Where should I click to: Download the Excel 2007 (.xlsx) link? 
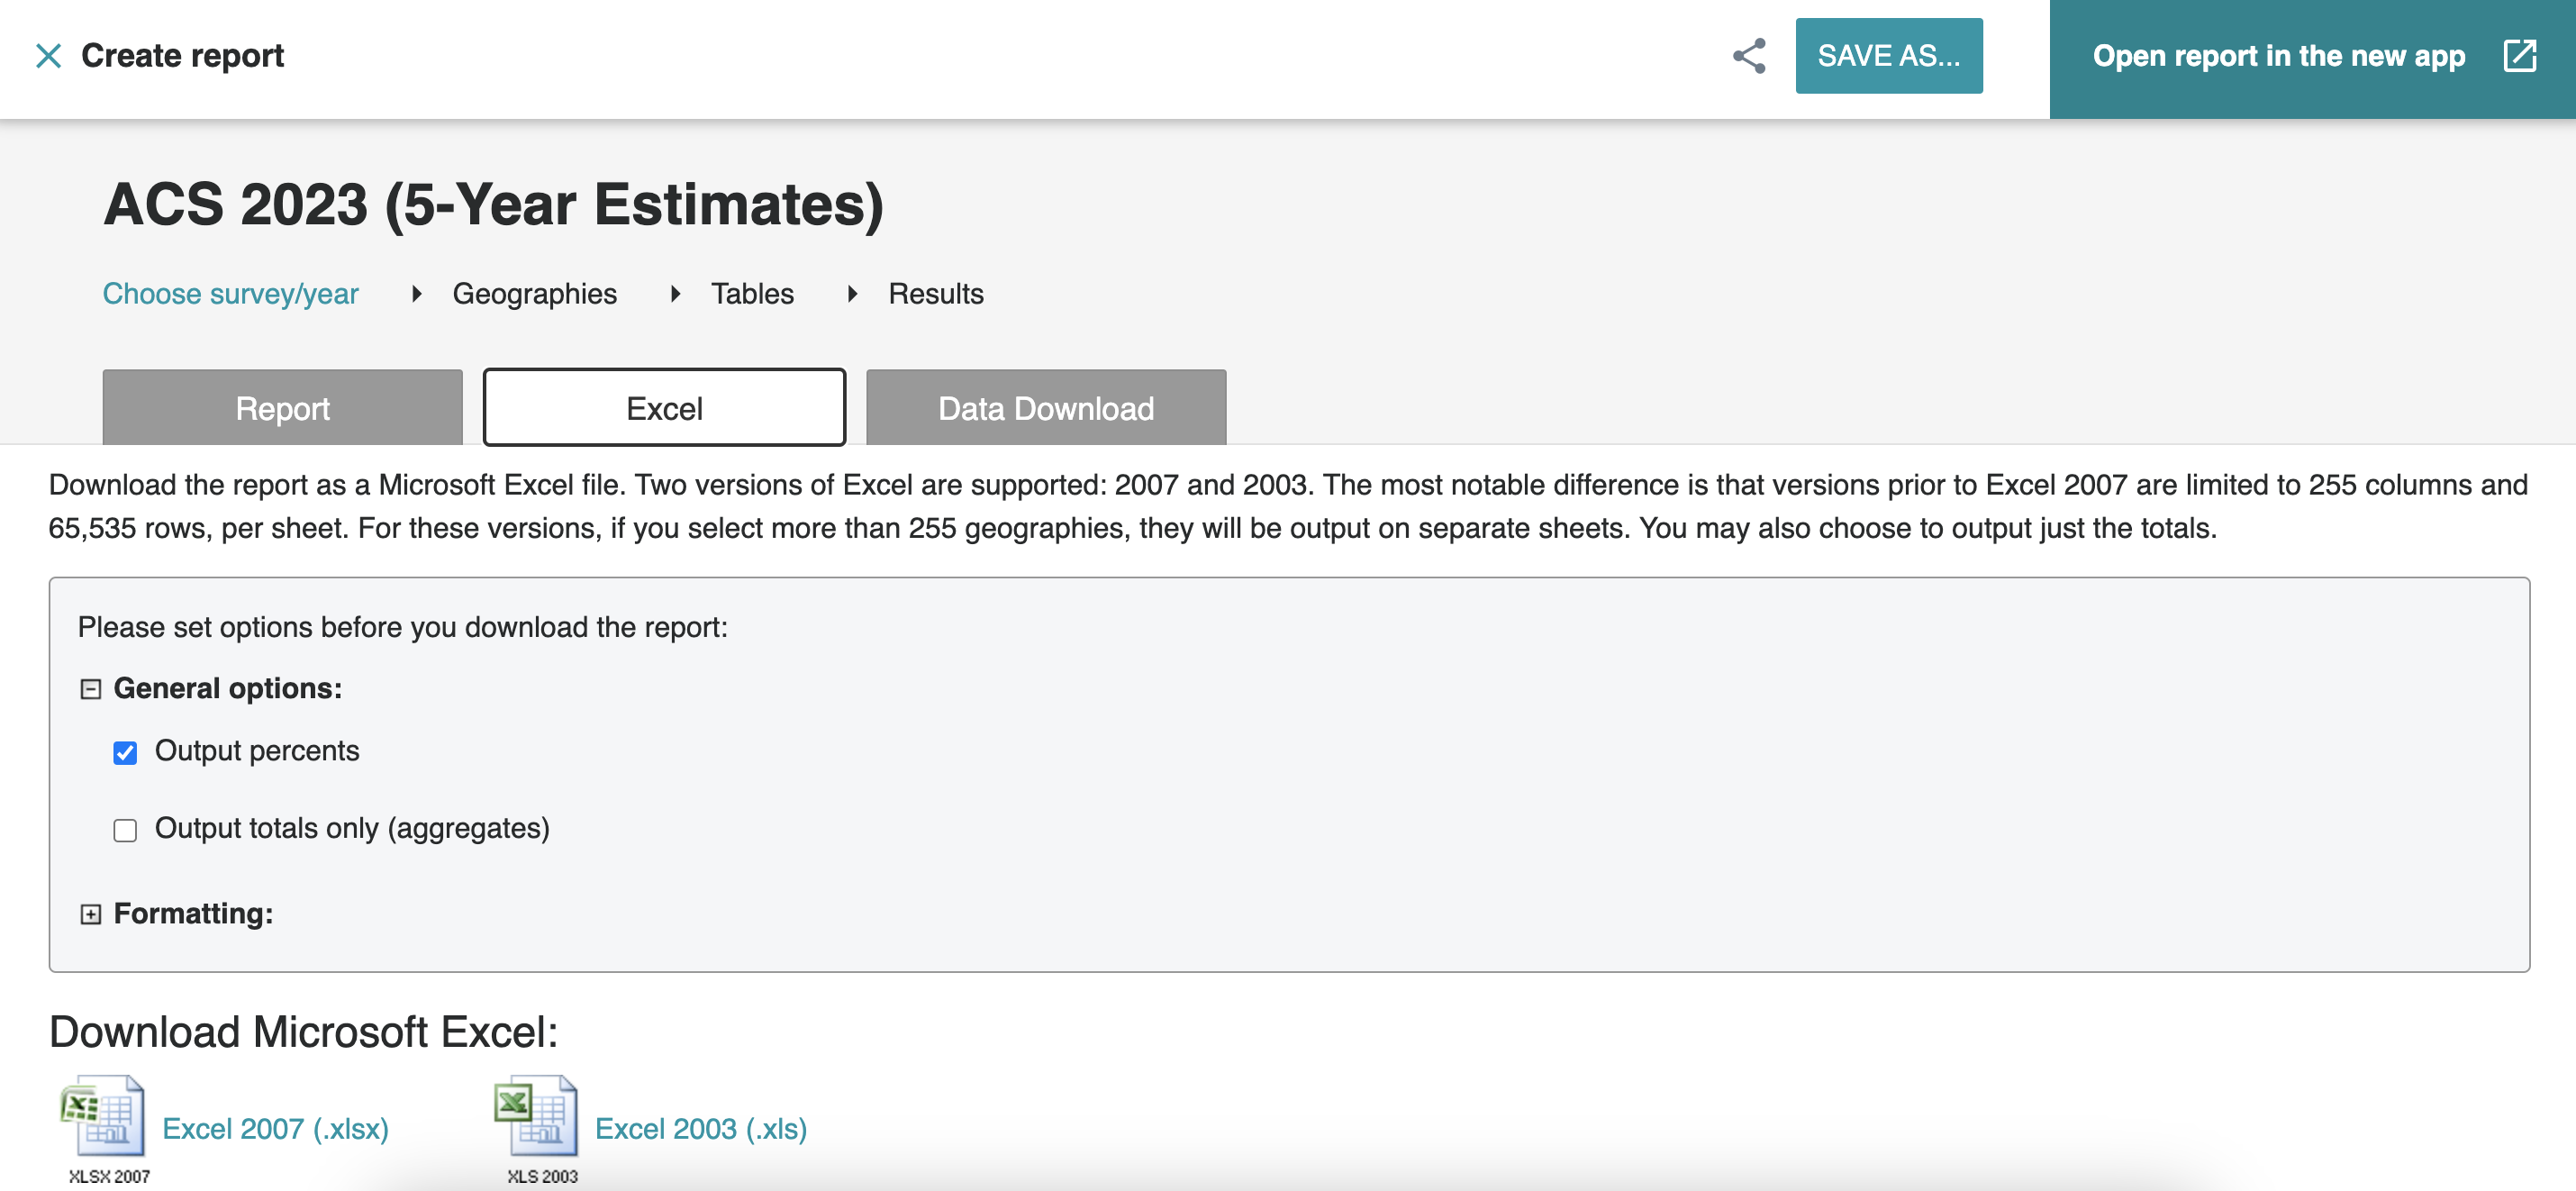click(275, 1129)
